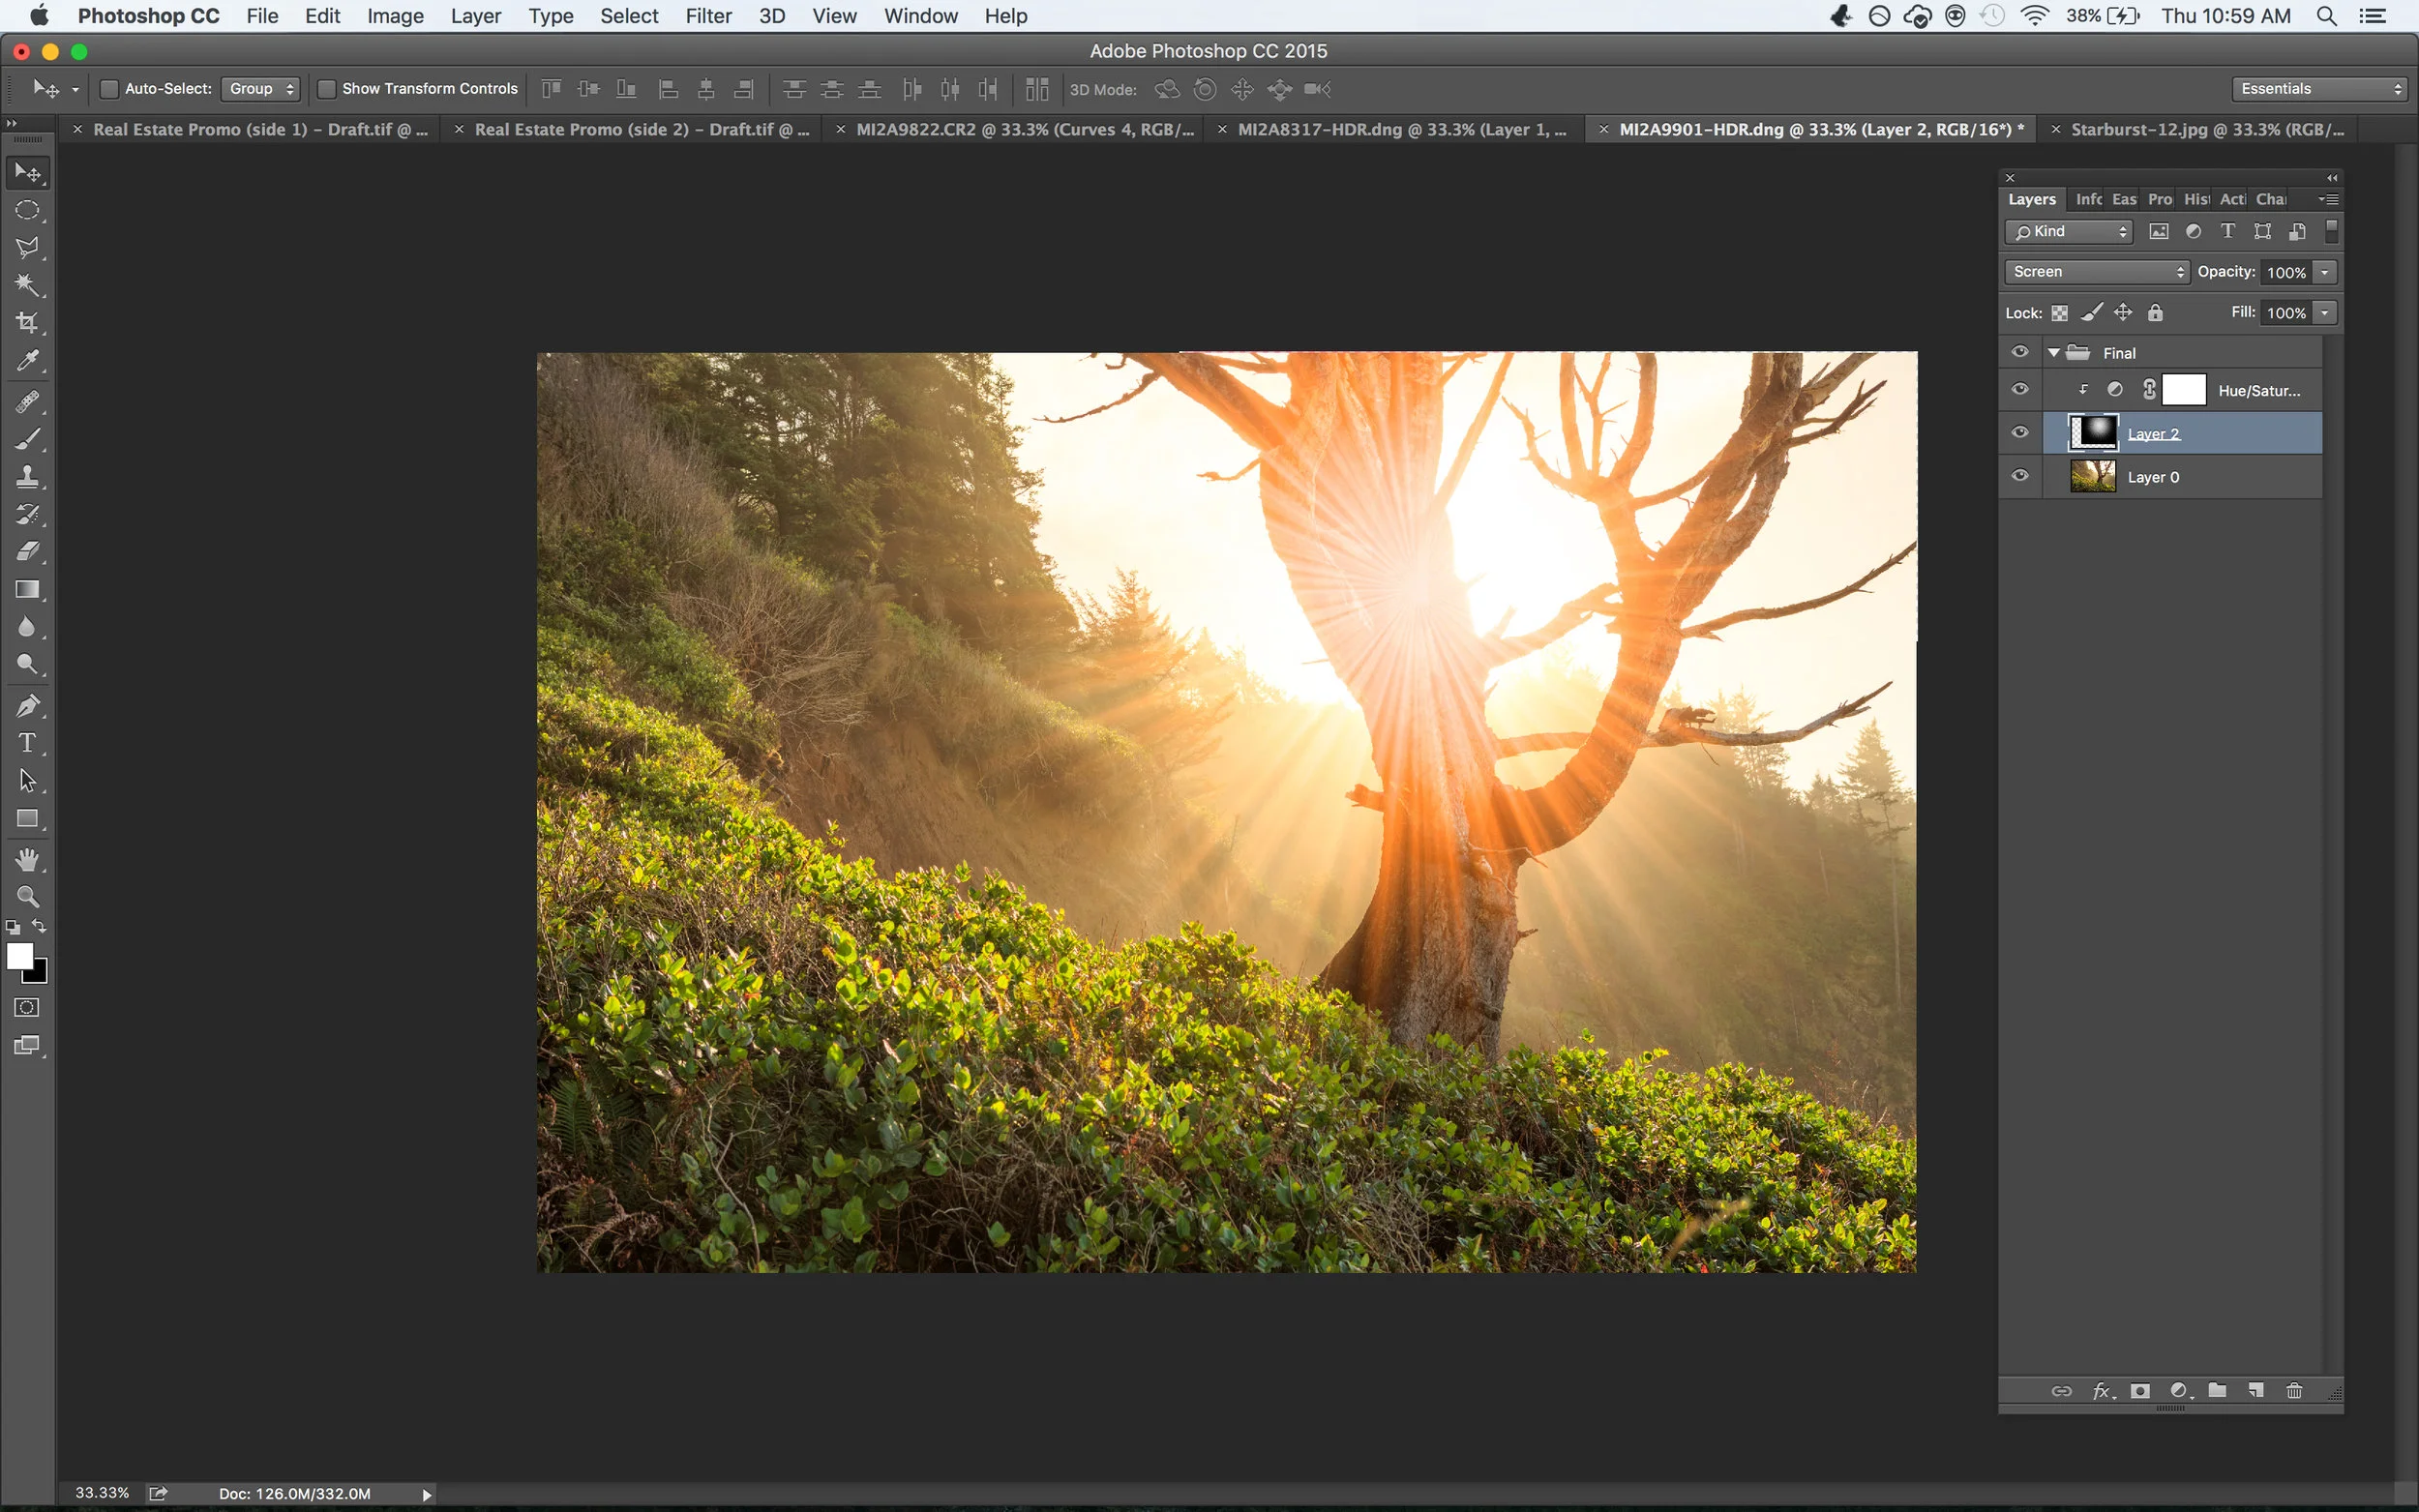2419x1512 pixels.
Task: Open Wi-Fi status menu
Action: coord(2034,16)
